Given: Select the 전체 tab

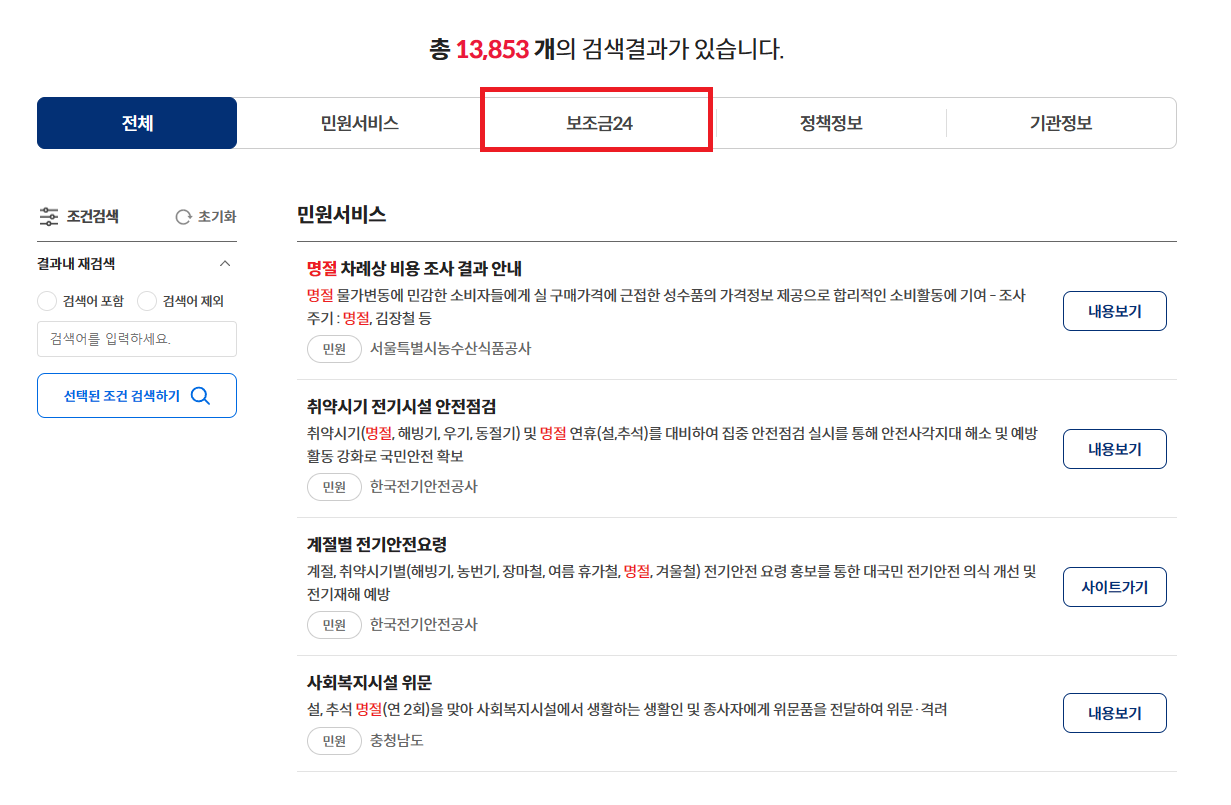Looking at the screenshot, I should tap(136, 122).
